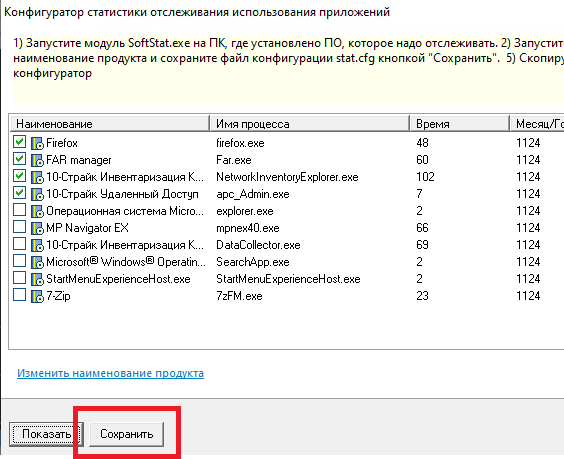Select the Microsoft® Windows® Operatin... name
The image size is (564, 459).
click(126, 262)
